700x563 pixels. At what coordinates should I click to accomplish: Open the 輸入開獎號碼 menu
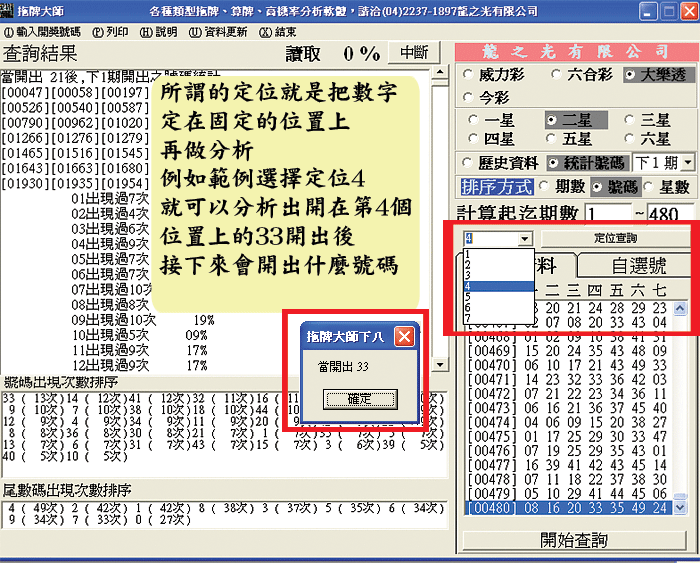(42, 32)
